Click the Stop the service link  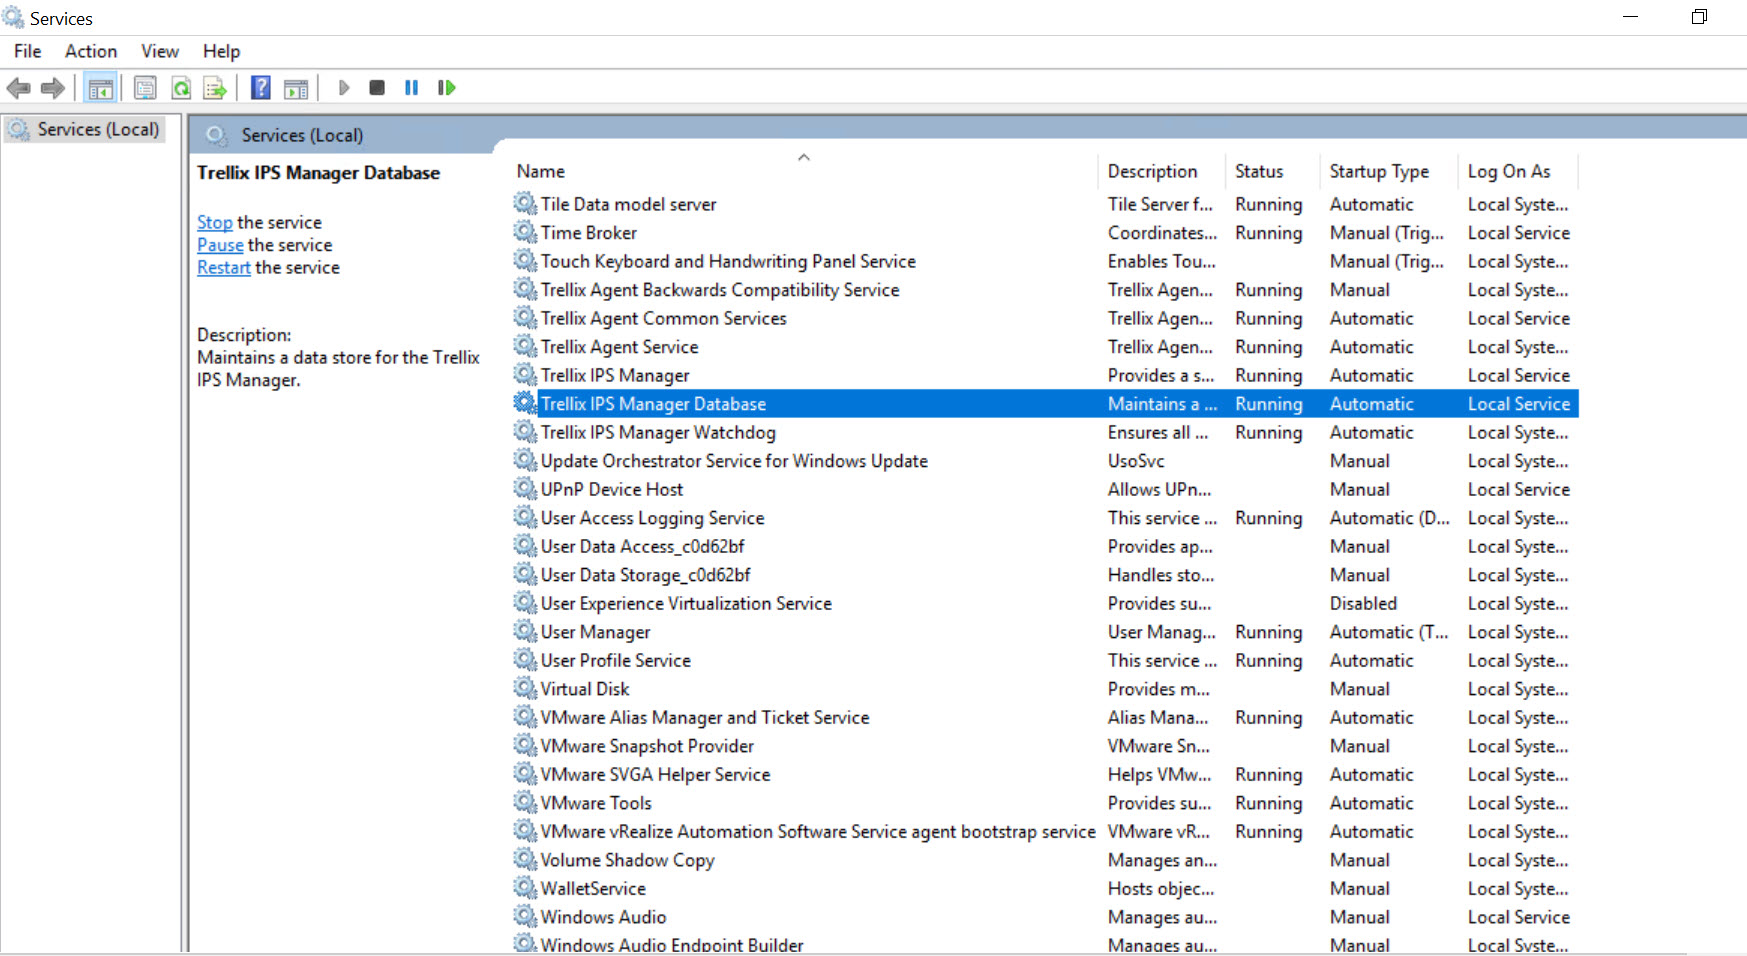pyautogui.click(x=215, y=222)
